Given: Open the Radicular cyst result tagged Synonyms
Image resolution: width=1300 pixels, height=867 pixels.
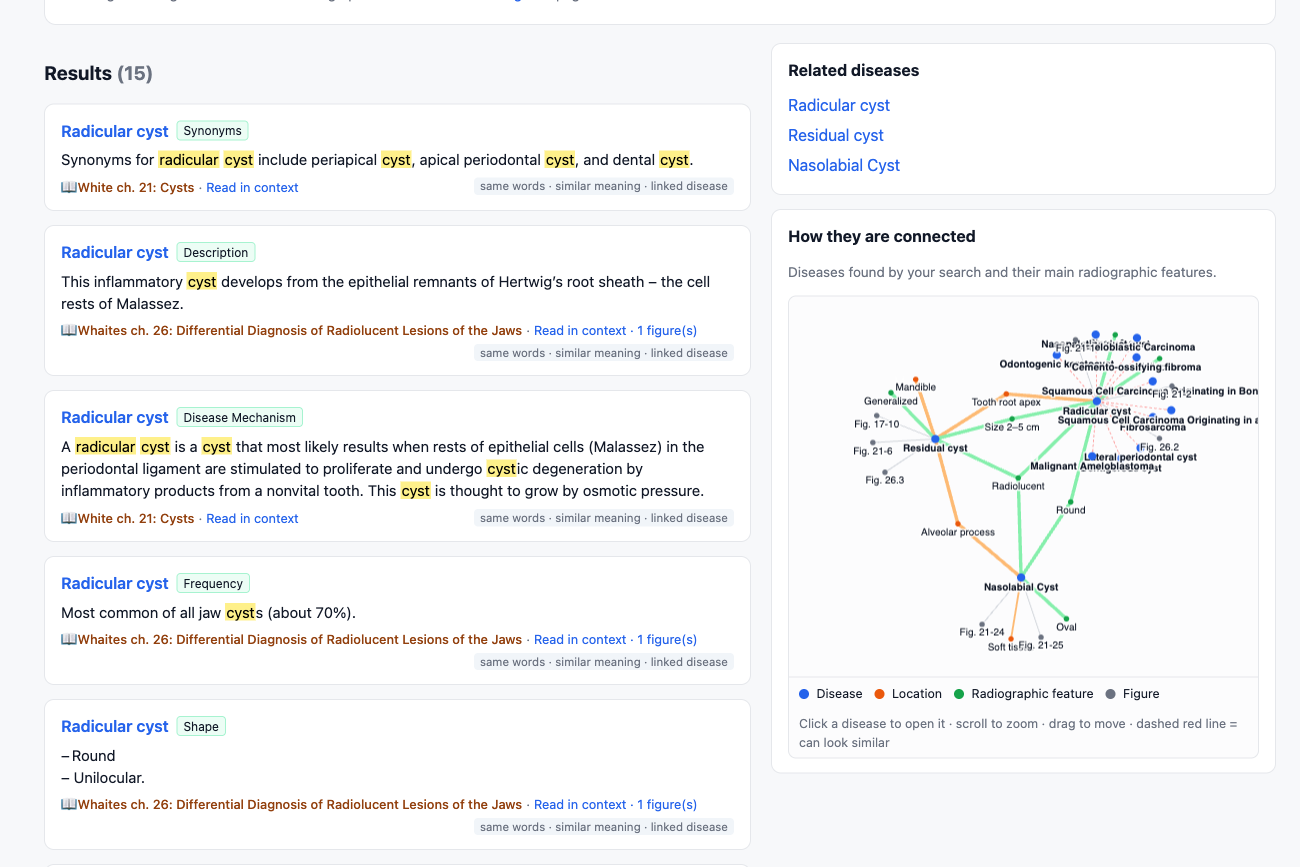Looking at the screenshot, I should pos(115,131).
